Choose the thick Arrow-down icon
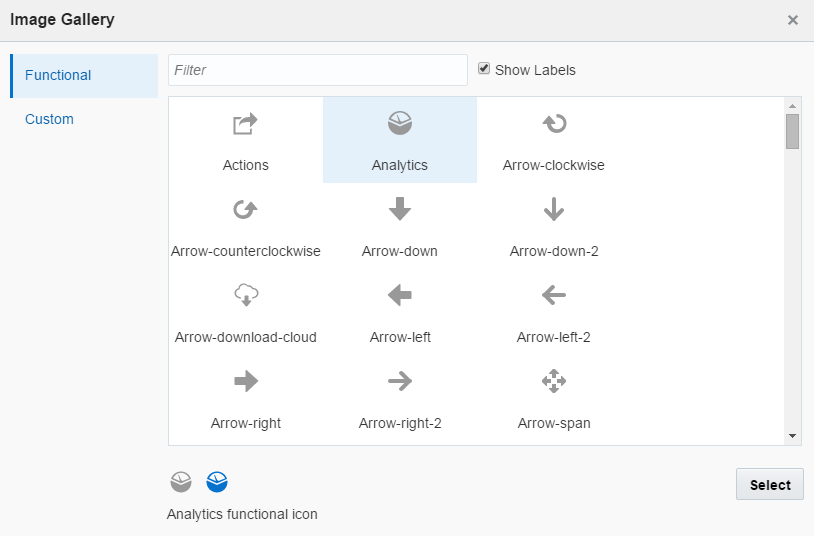The height and width of the screenshot is (536, 814). coord(400,209)
